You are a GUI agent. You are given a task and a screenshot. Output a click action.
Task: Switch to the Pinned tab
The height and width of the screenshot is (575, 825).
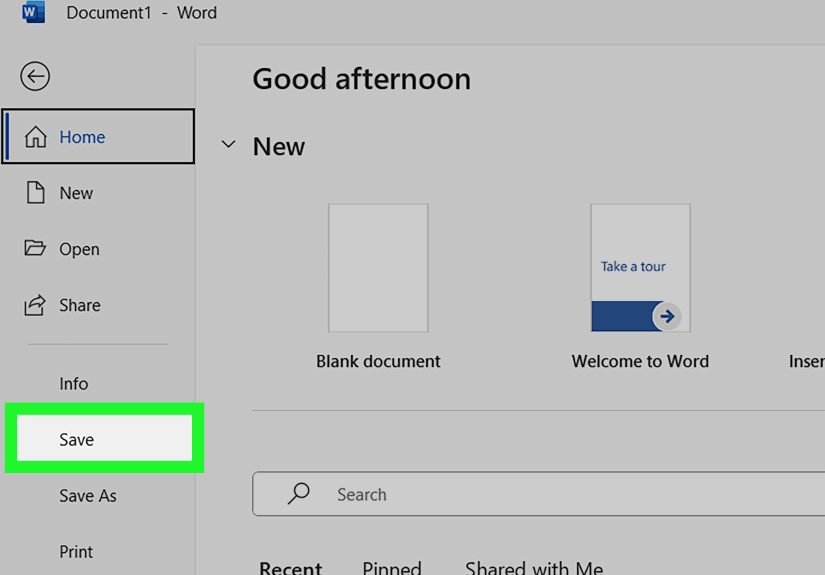[x=392, y=568]
